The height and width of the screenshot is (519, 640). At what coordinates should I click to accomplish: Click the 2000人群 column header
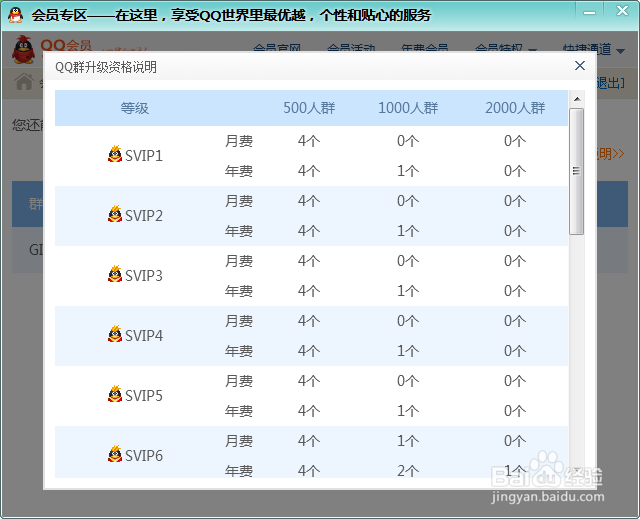(515, 108)
